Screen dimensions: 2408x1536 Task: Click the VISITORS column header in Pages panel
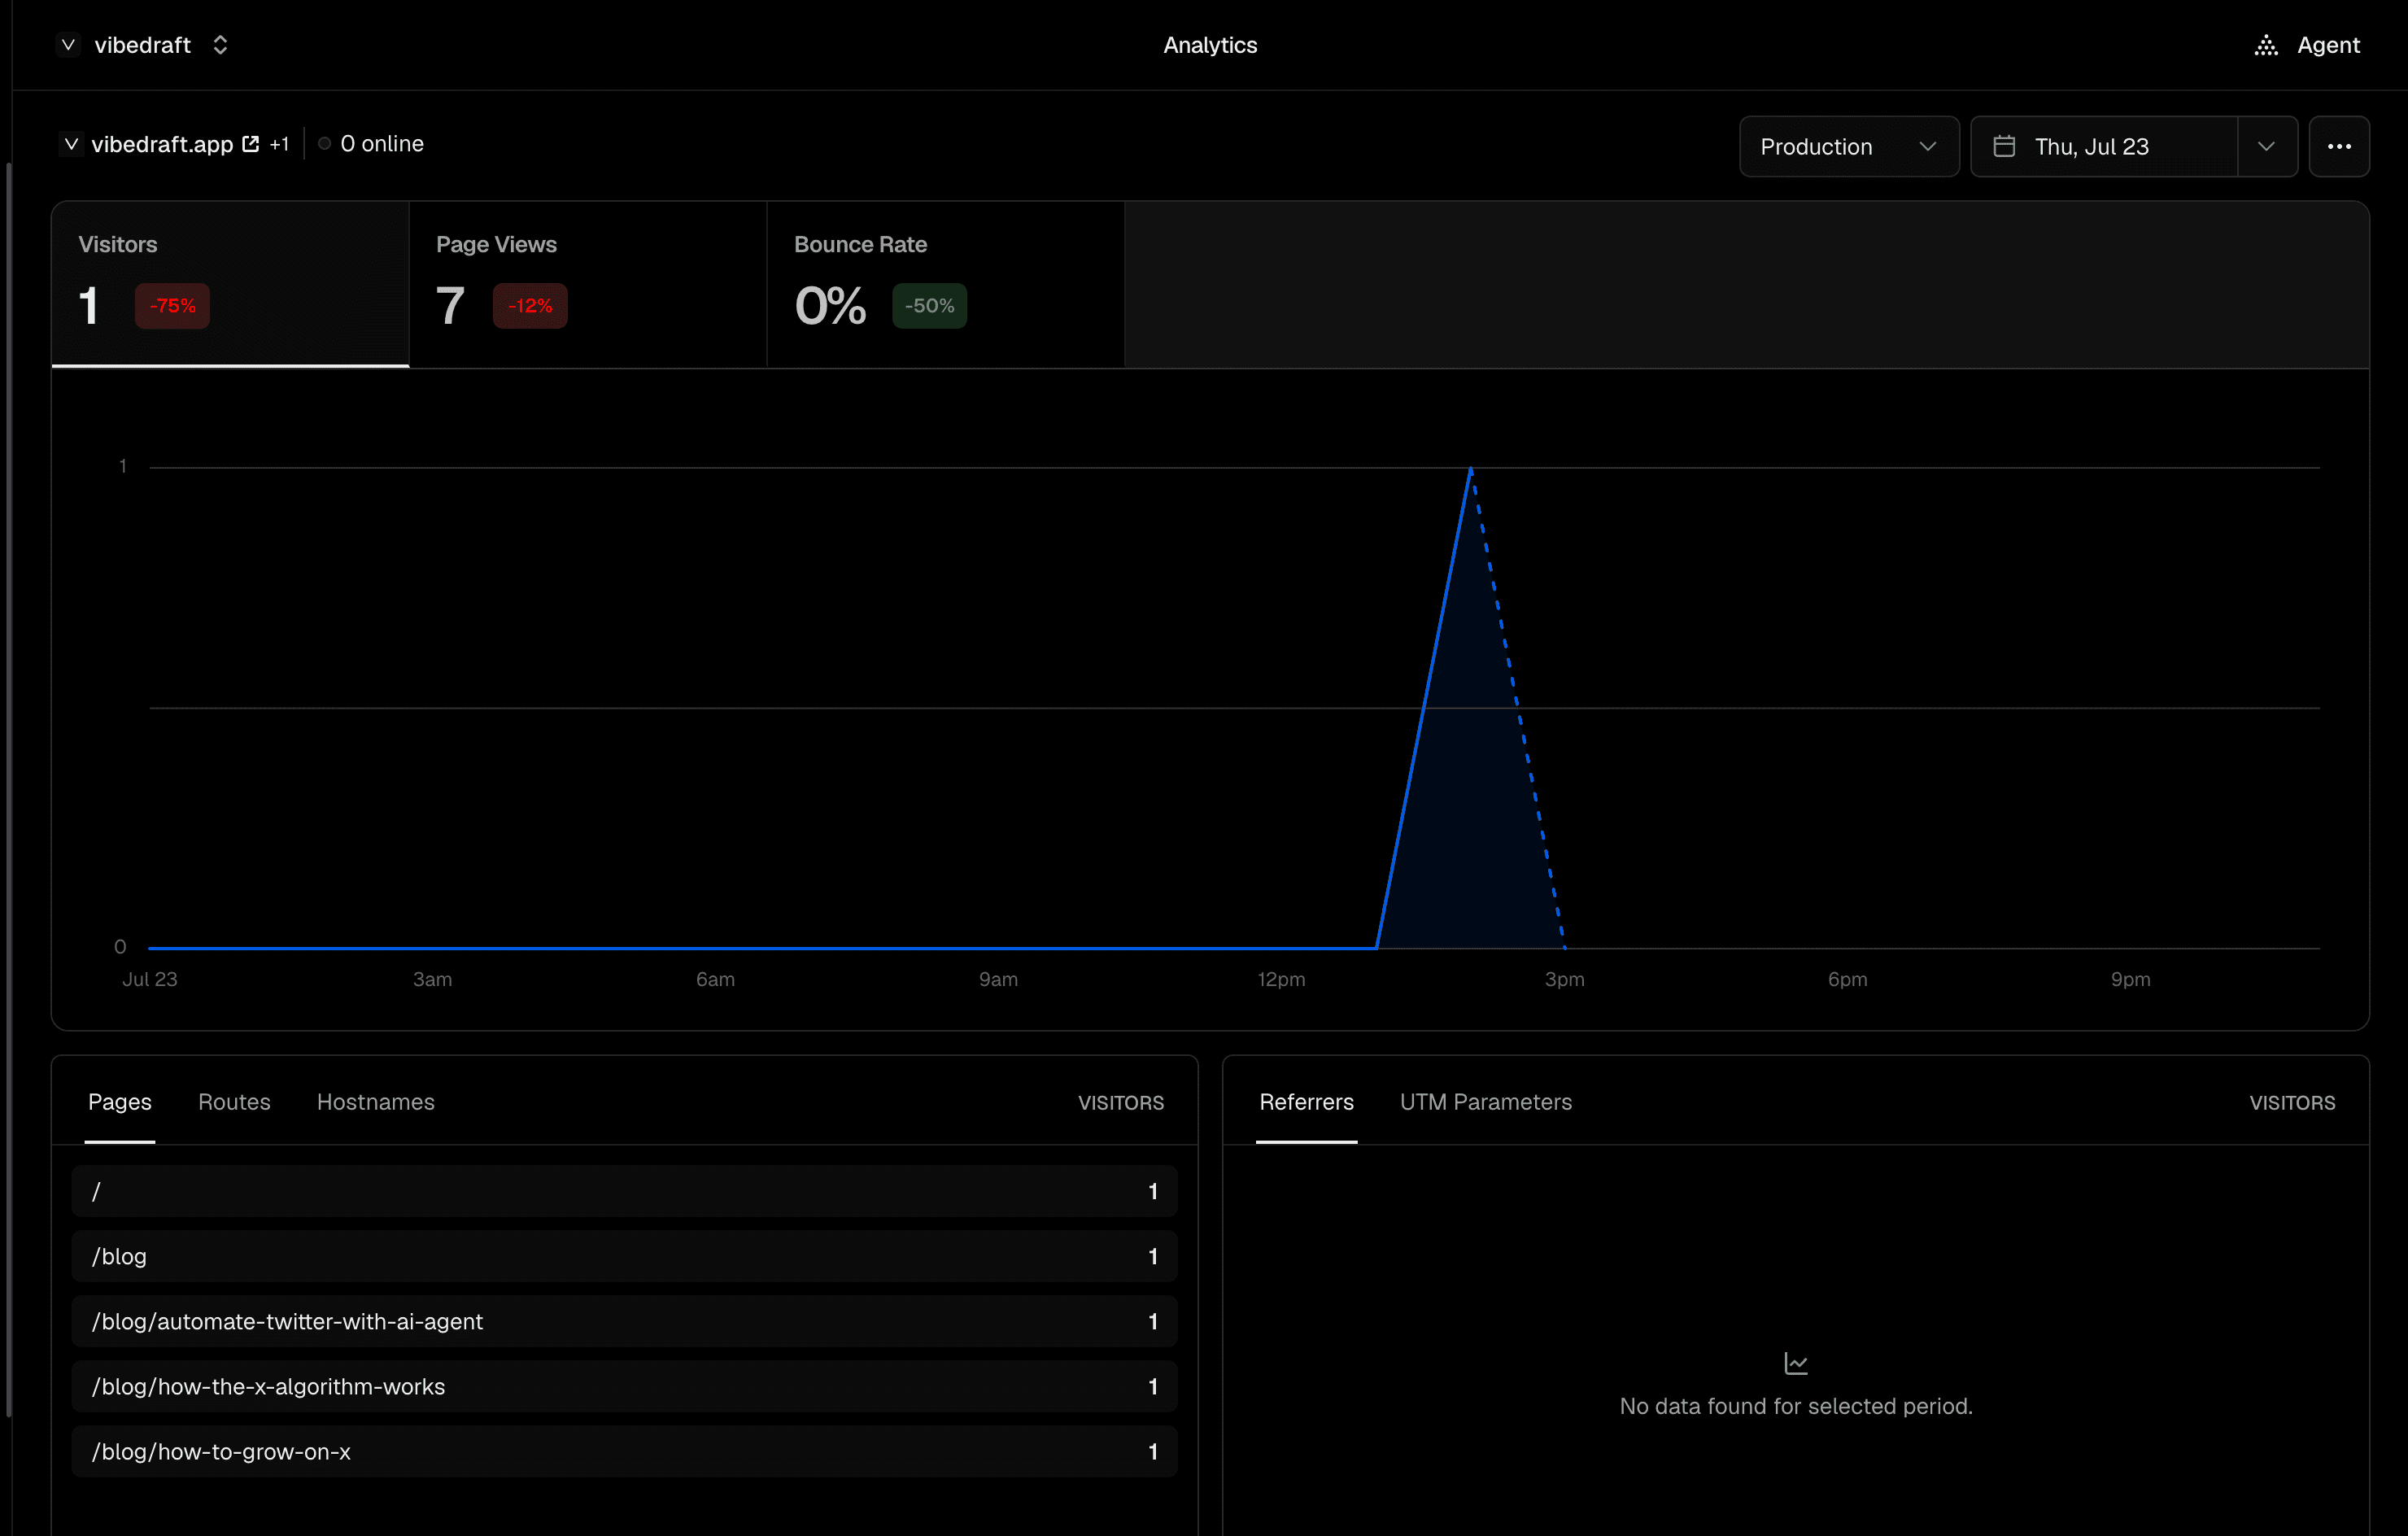[1120, 1103]
